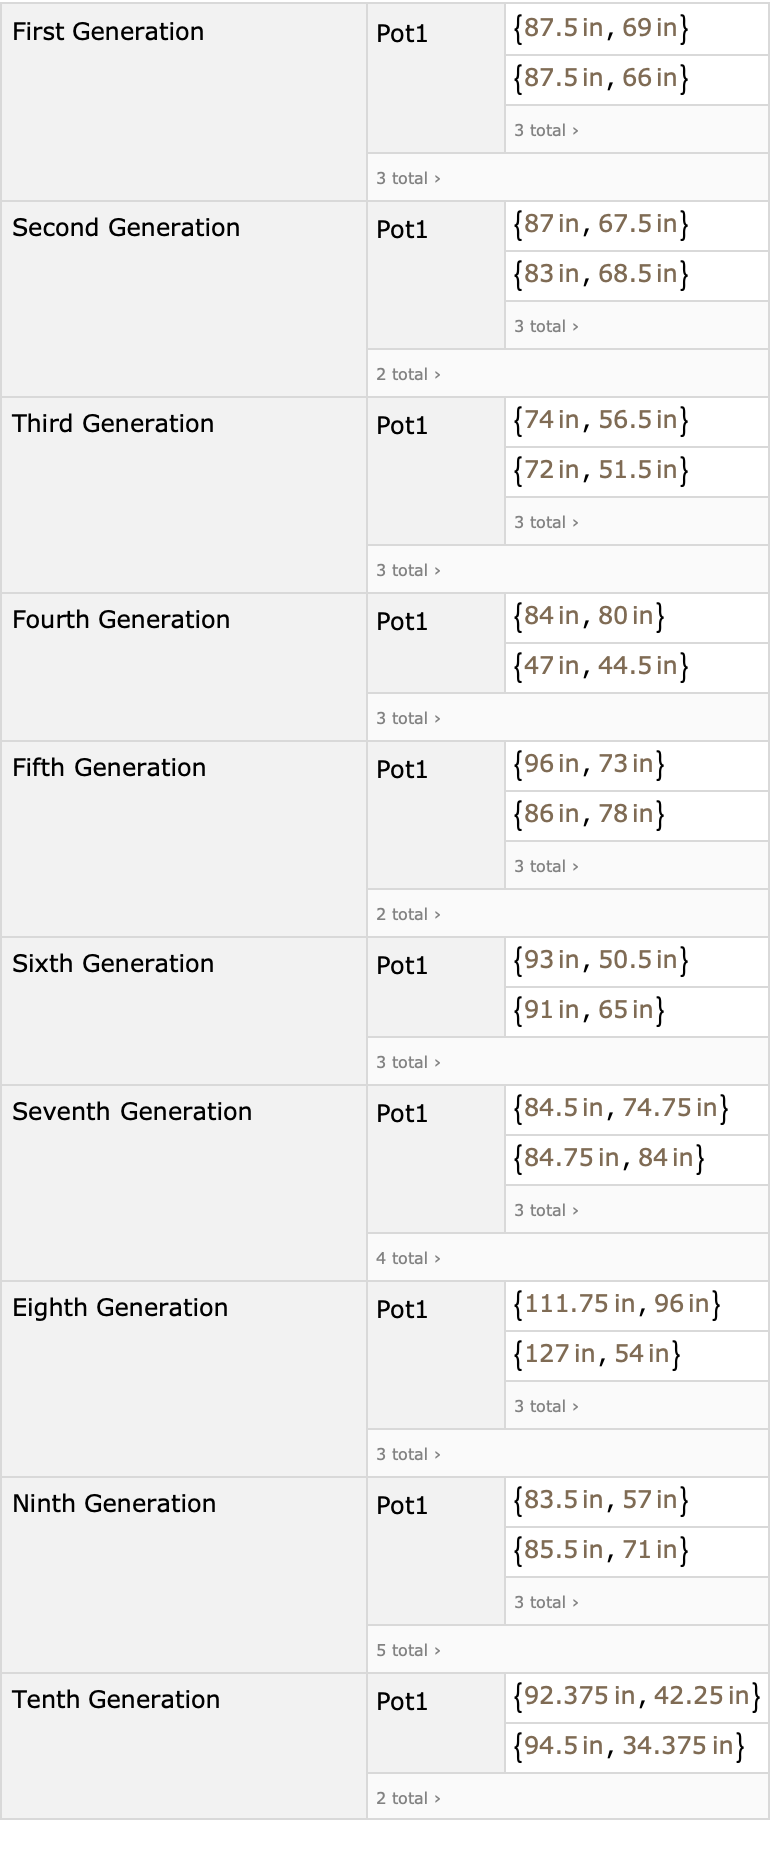Click the {93 in, 50.5 in} value
This screenshot has width=770, height=1856.
tap(600, 960)
